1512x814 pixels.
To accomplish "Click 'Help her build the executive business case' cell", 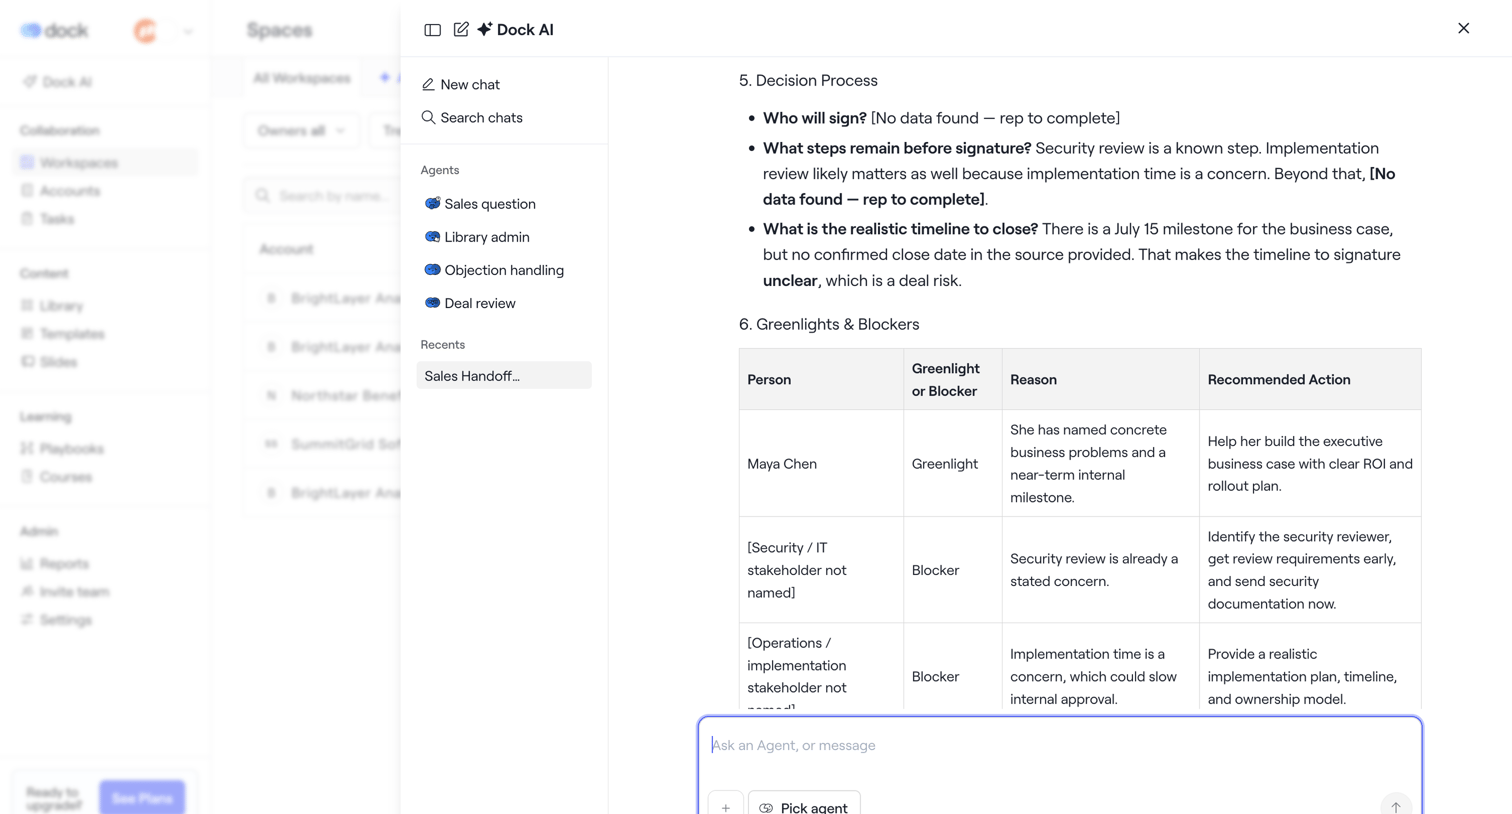I will [x=1310, y=464].
